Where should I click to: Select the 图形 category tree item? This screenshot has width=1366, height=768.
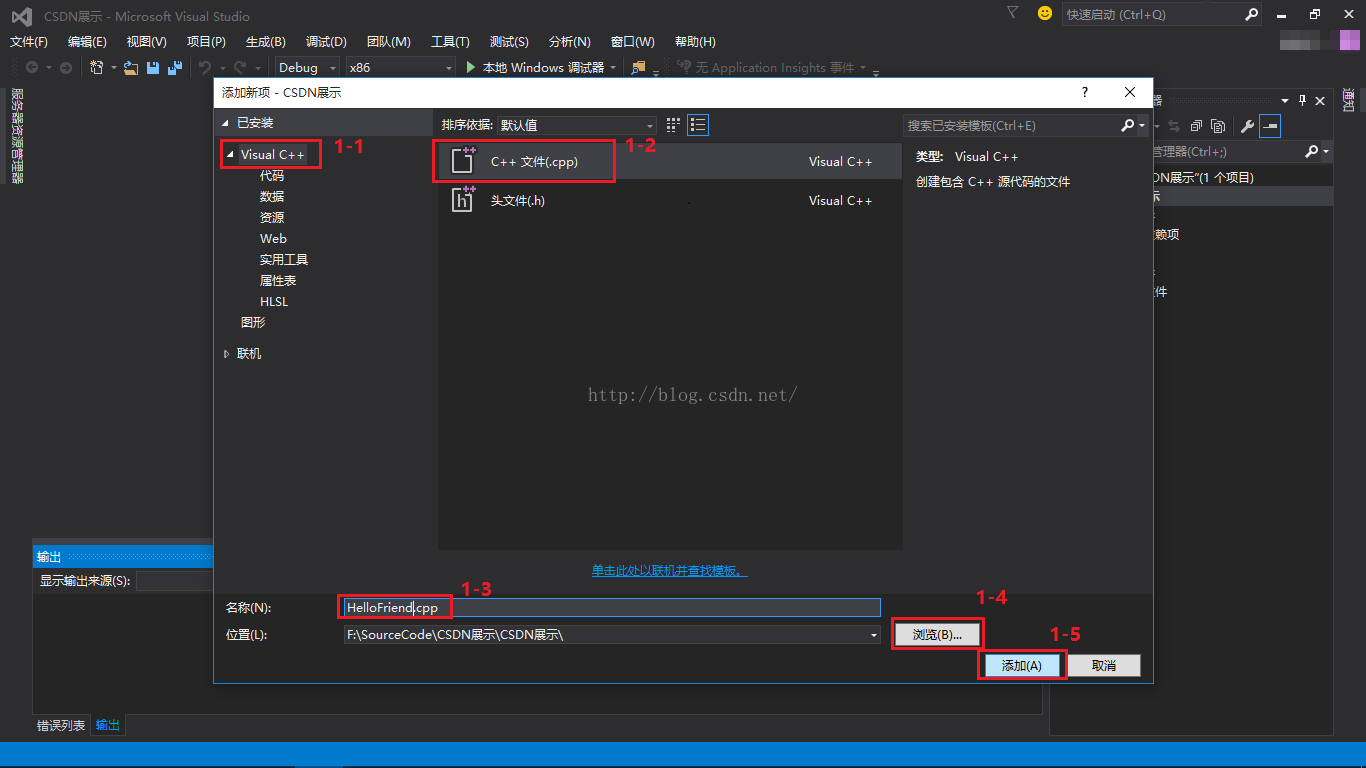[253, 322]
